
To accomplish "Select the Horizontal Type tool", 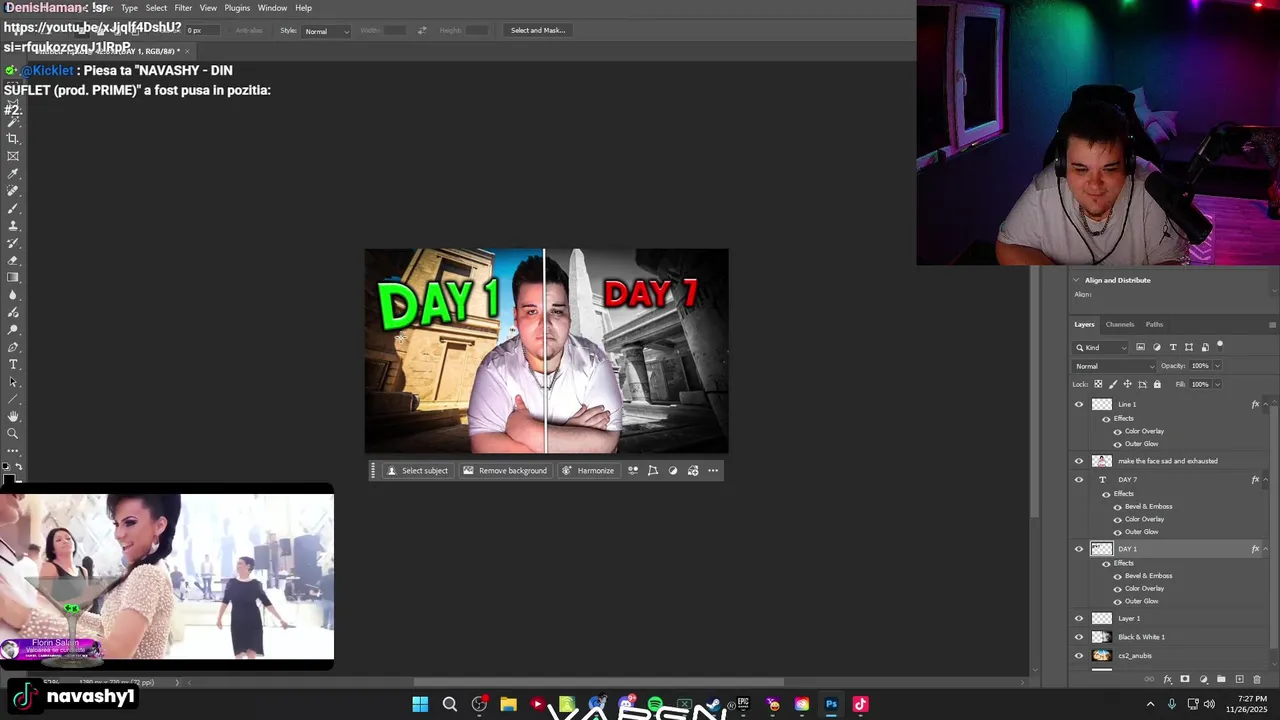I will coord(13,364).
